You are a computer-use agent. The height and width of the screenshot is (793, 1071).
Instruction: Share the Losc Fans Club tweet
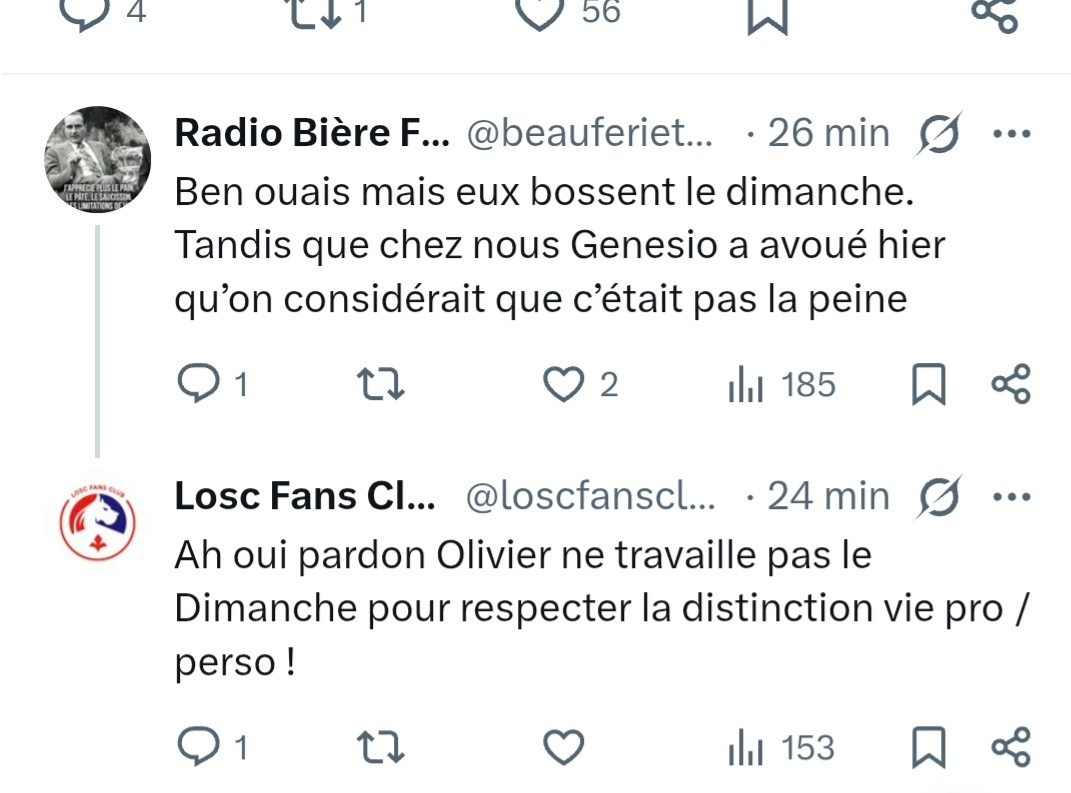pos(1010,747)
